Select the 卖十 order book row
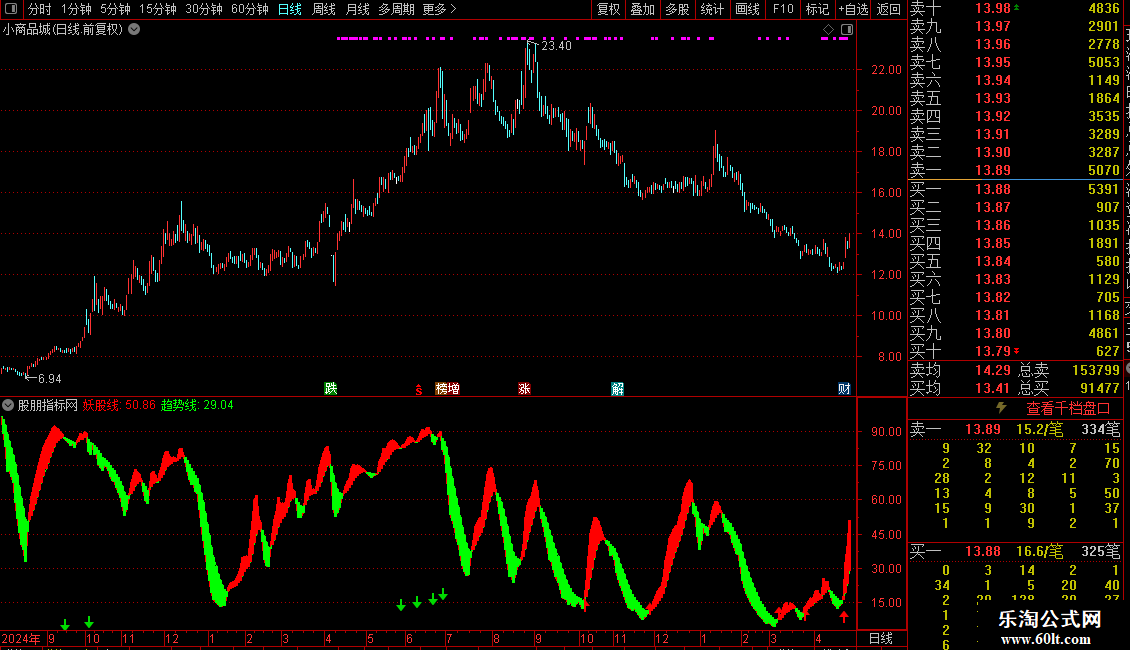 pyautogui.click(x=1015, y=9)
